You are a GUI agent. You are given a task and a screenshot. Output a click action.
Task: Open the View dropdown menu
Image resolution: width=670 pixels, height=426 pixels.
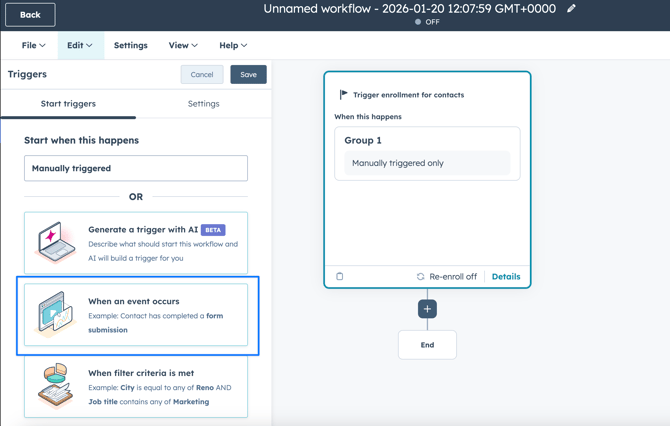click(183, 45)
